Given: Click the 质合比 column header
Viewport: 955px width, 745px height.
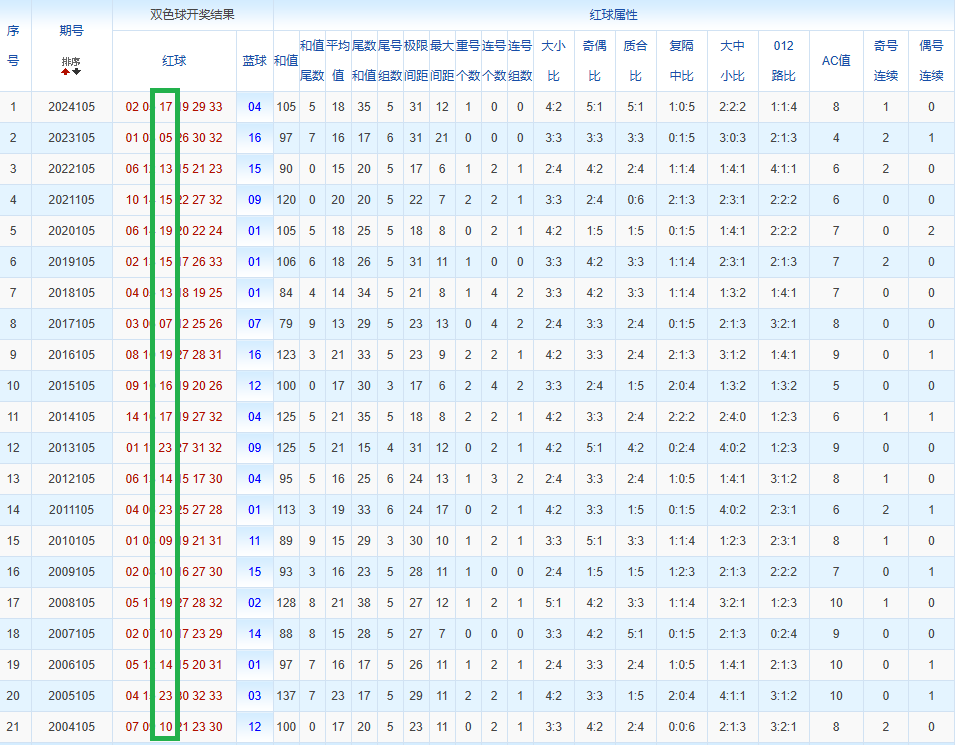Looking at the screenshot, I should click(x=635, y=60).
